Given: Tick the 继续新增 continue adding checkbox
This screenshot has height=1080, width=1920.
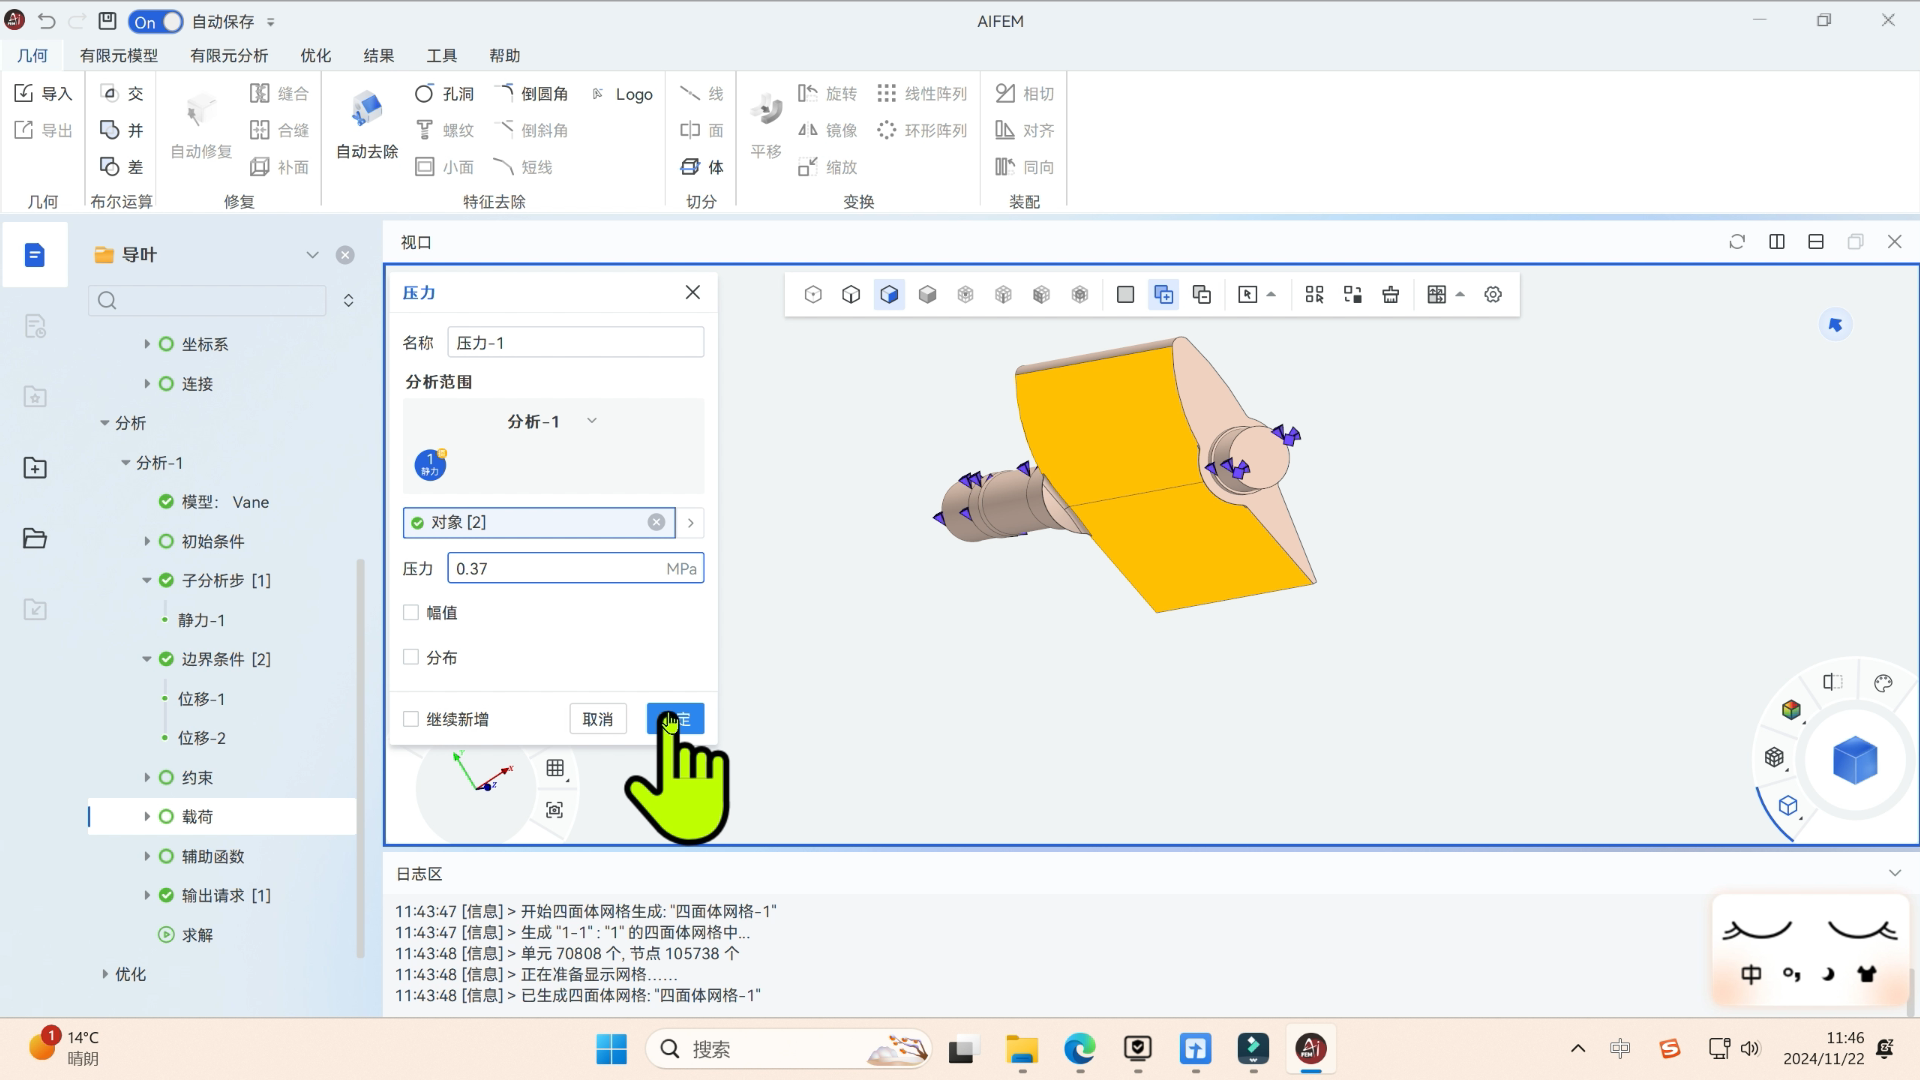Looking at the screenshot, I should coord(411,720).
